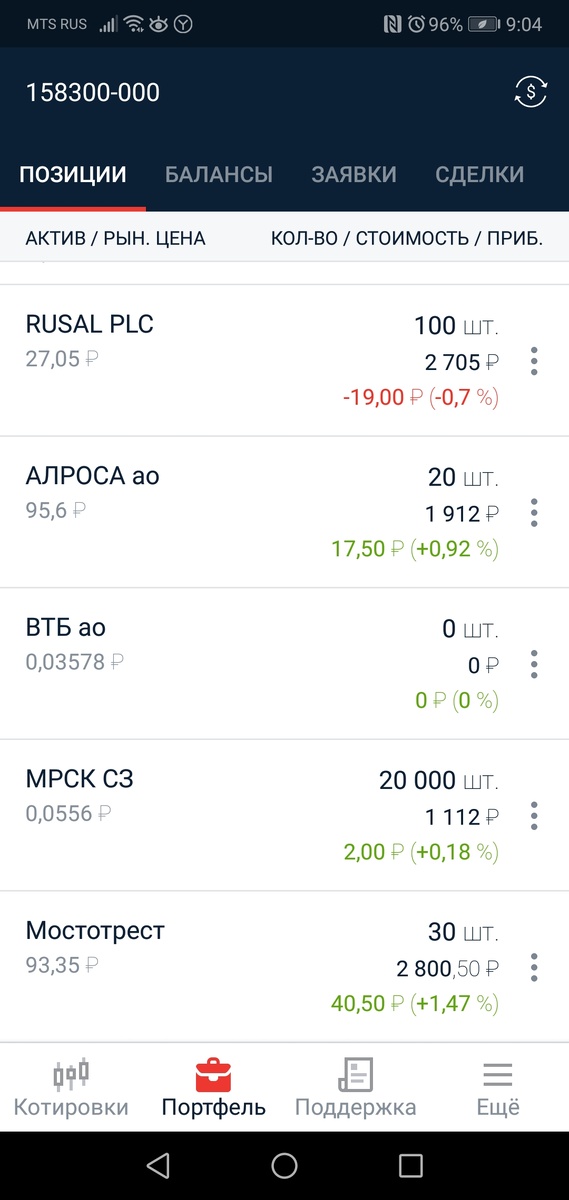This screenshot has width=569, height=1200.
Task: Open options menu for АЛРОСА ао
Action: [535, 513]
